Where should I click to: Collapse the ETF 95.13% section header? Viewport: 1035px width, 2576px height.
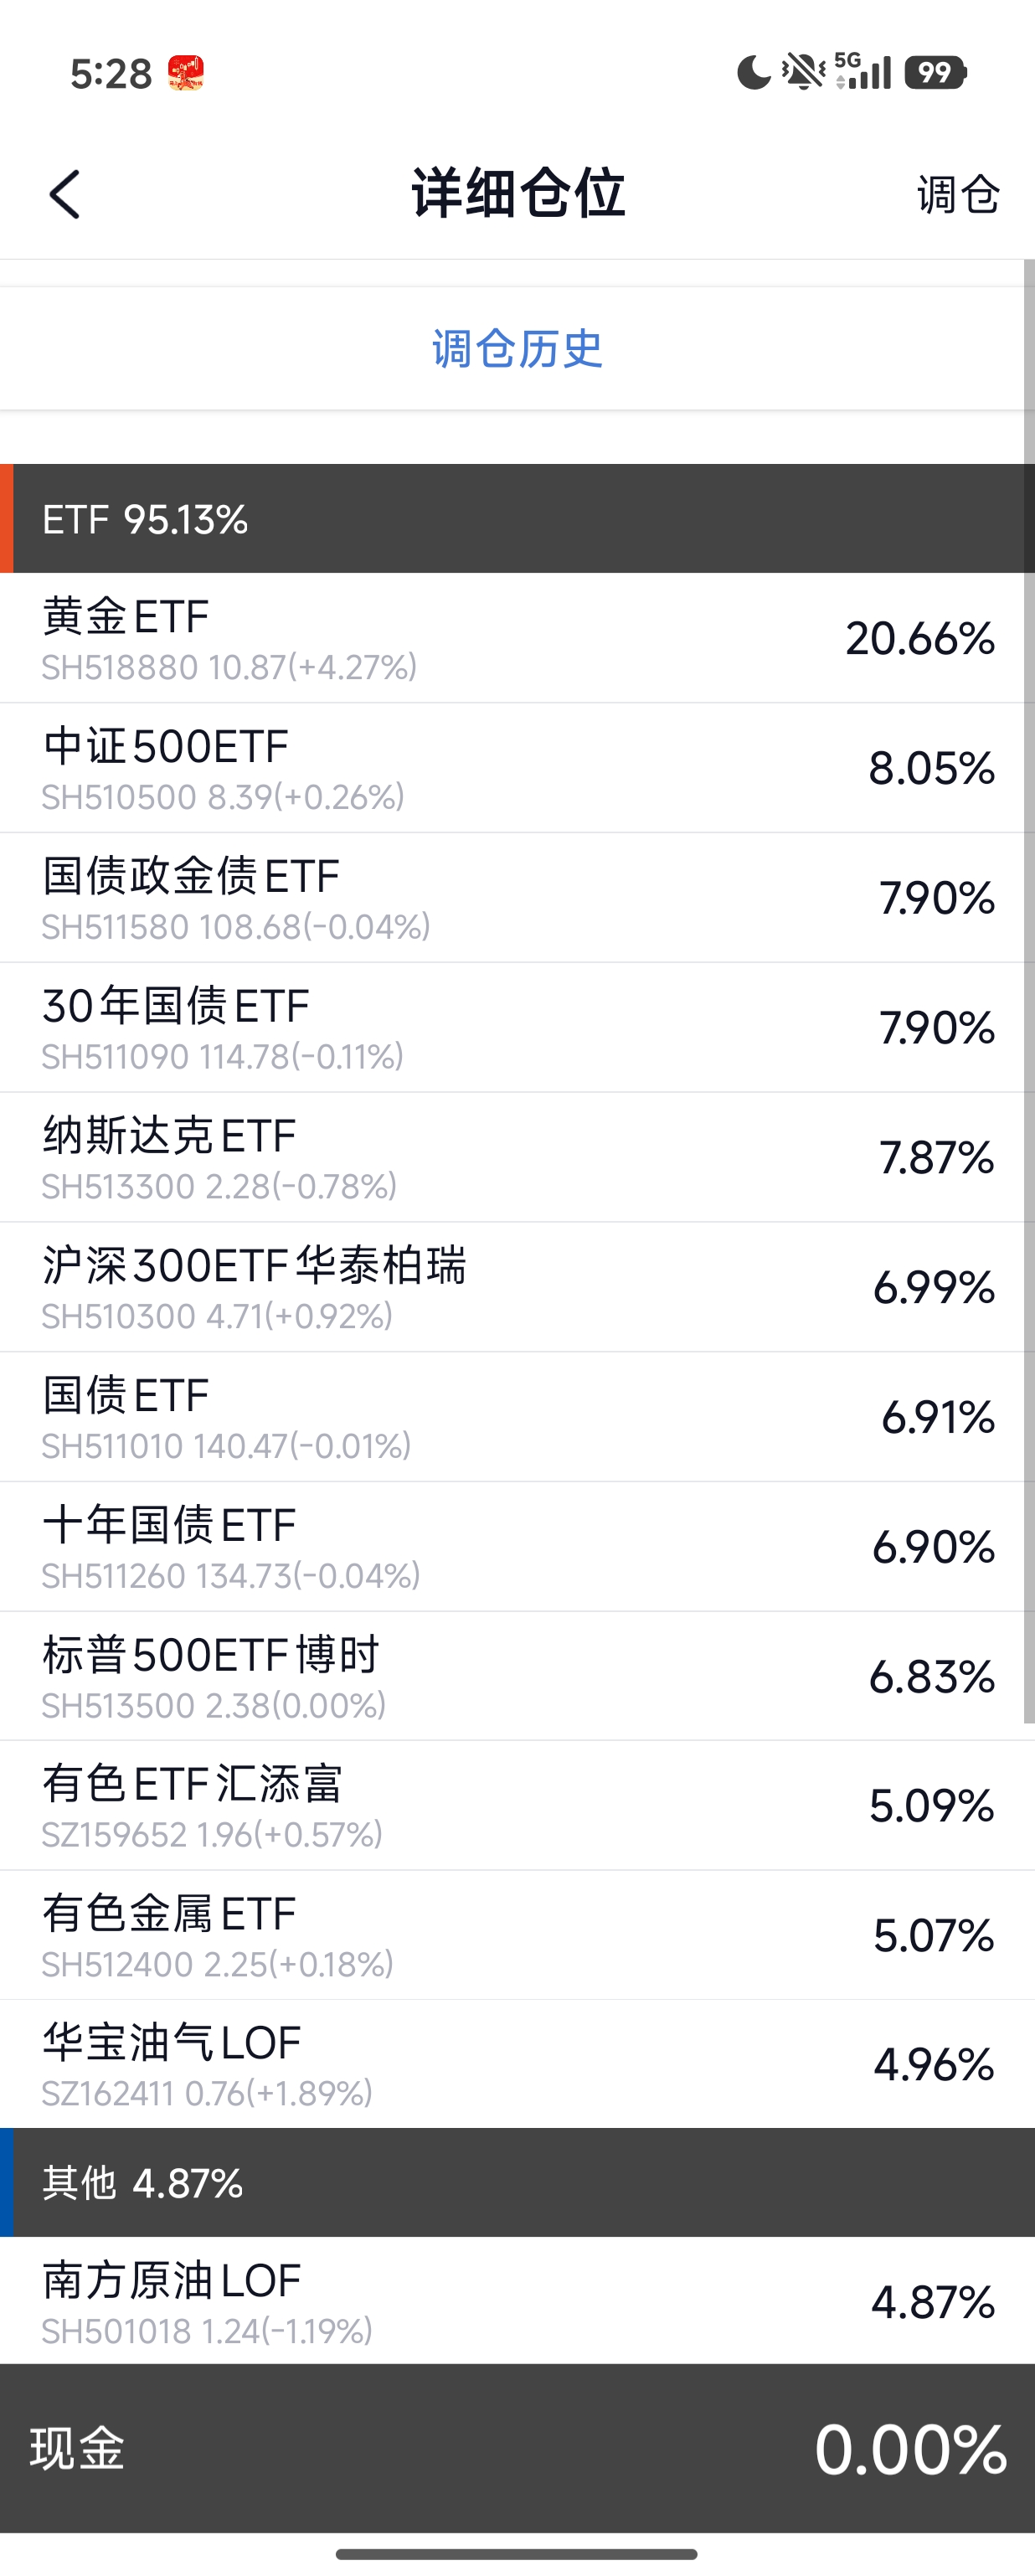(517, 519)
